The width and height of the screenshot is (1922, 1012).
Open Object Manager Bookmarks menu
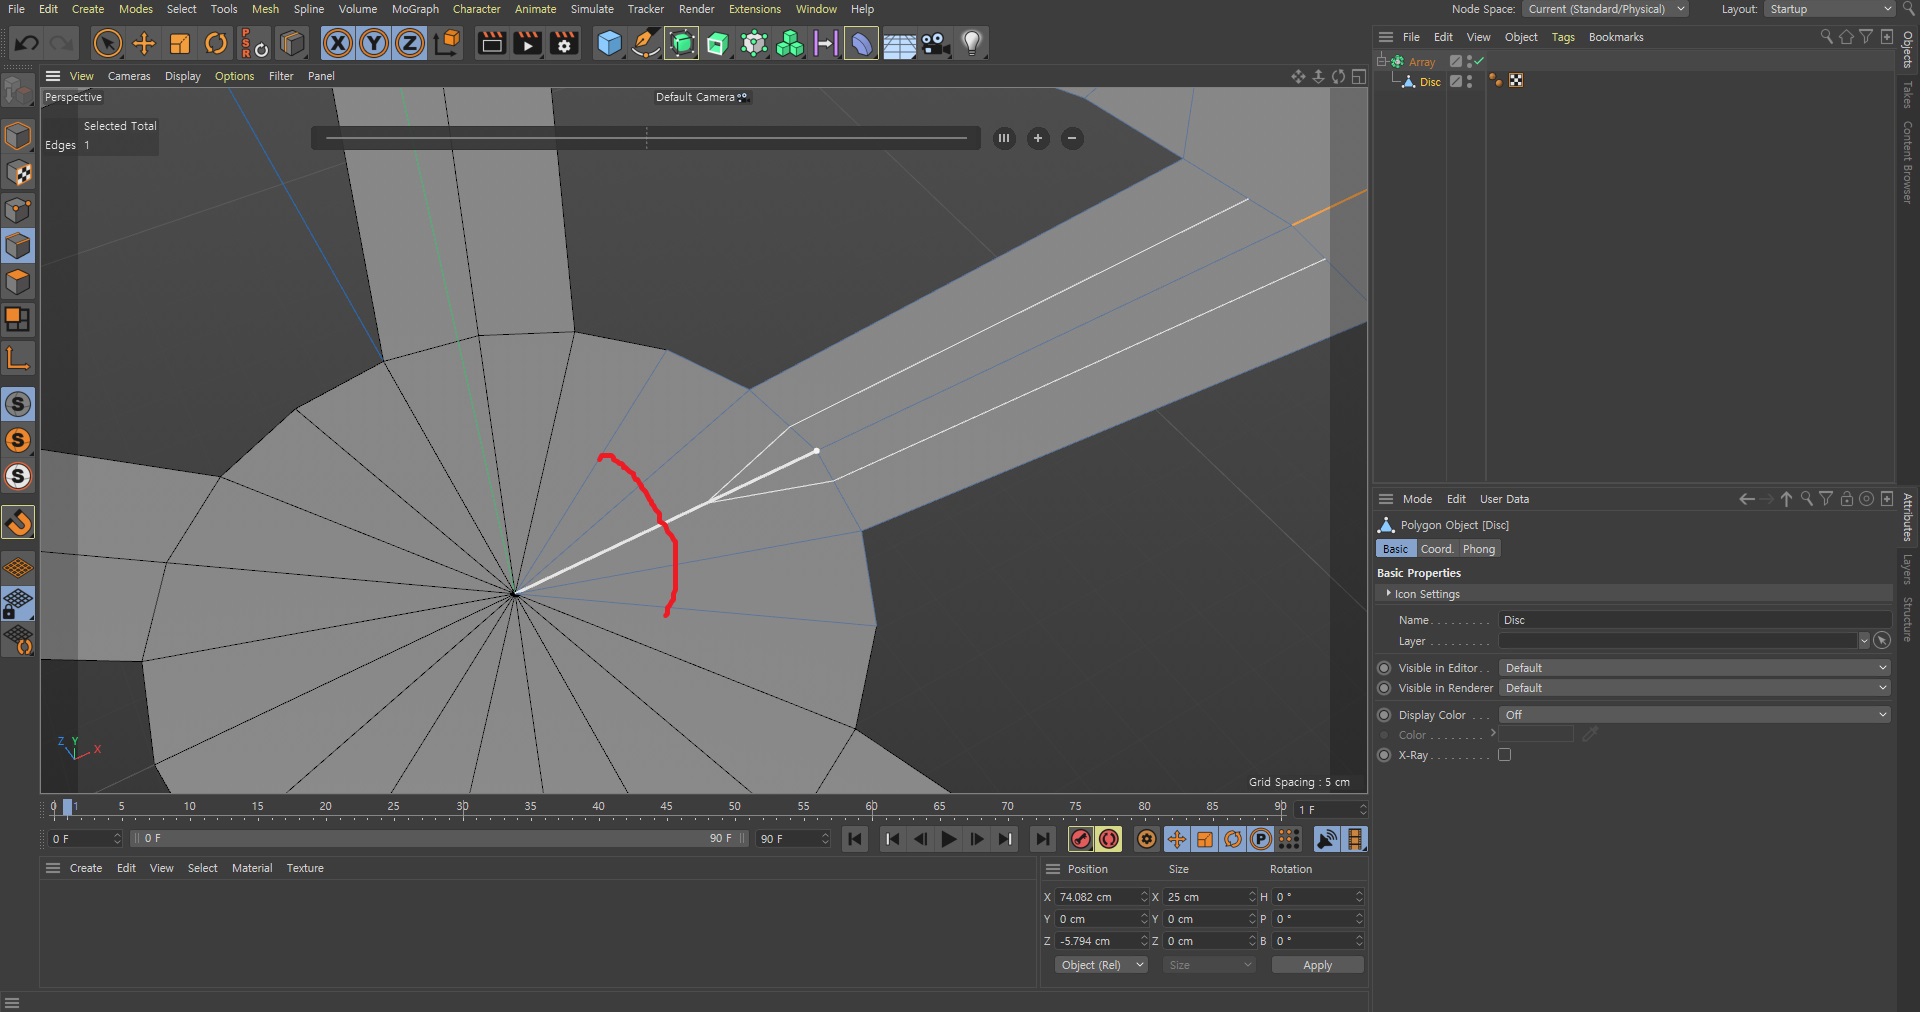[1616, 37]
